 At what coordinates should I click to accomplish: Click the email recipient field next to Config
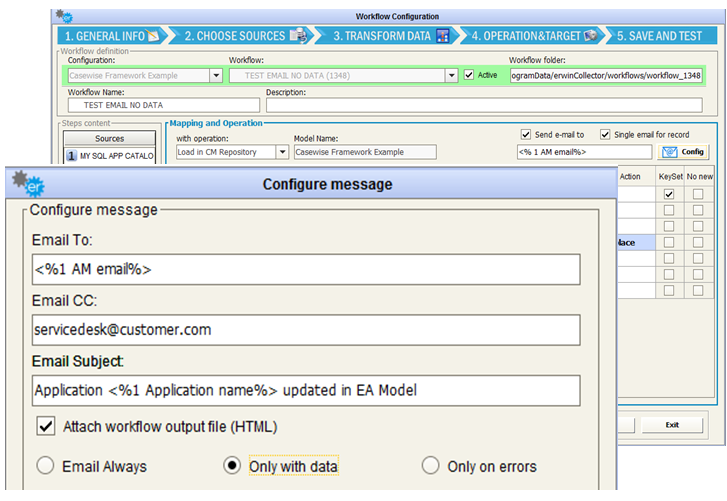click(585, 152)
